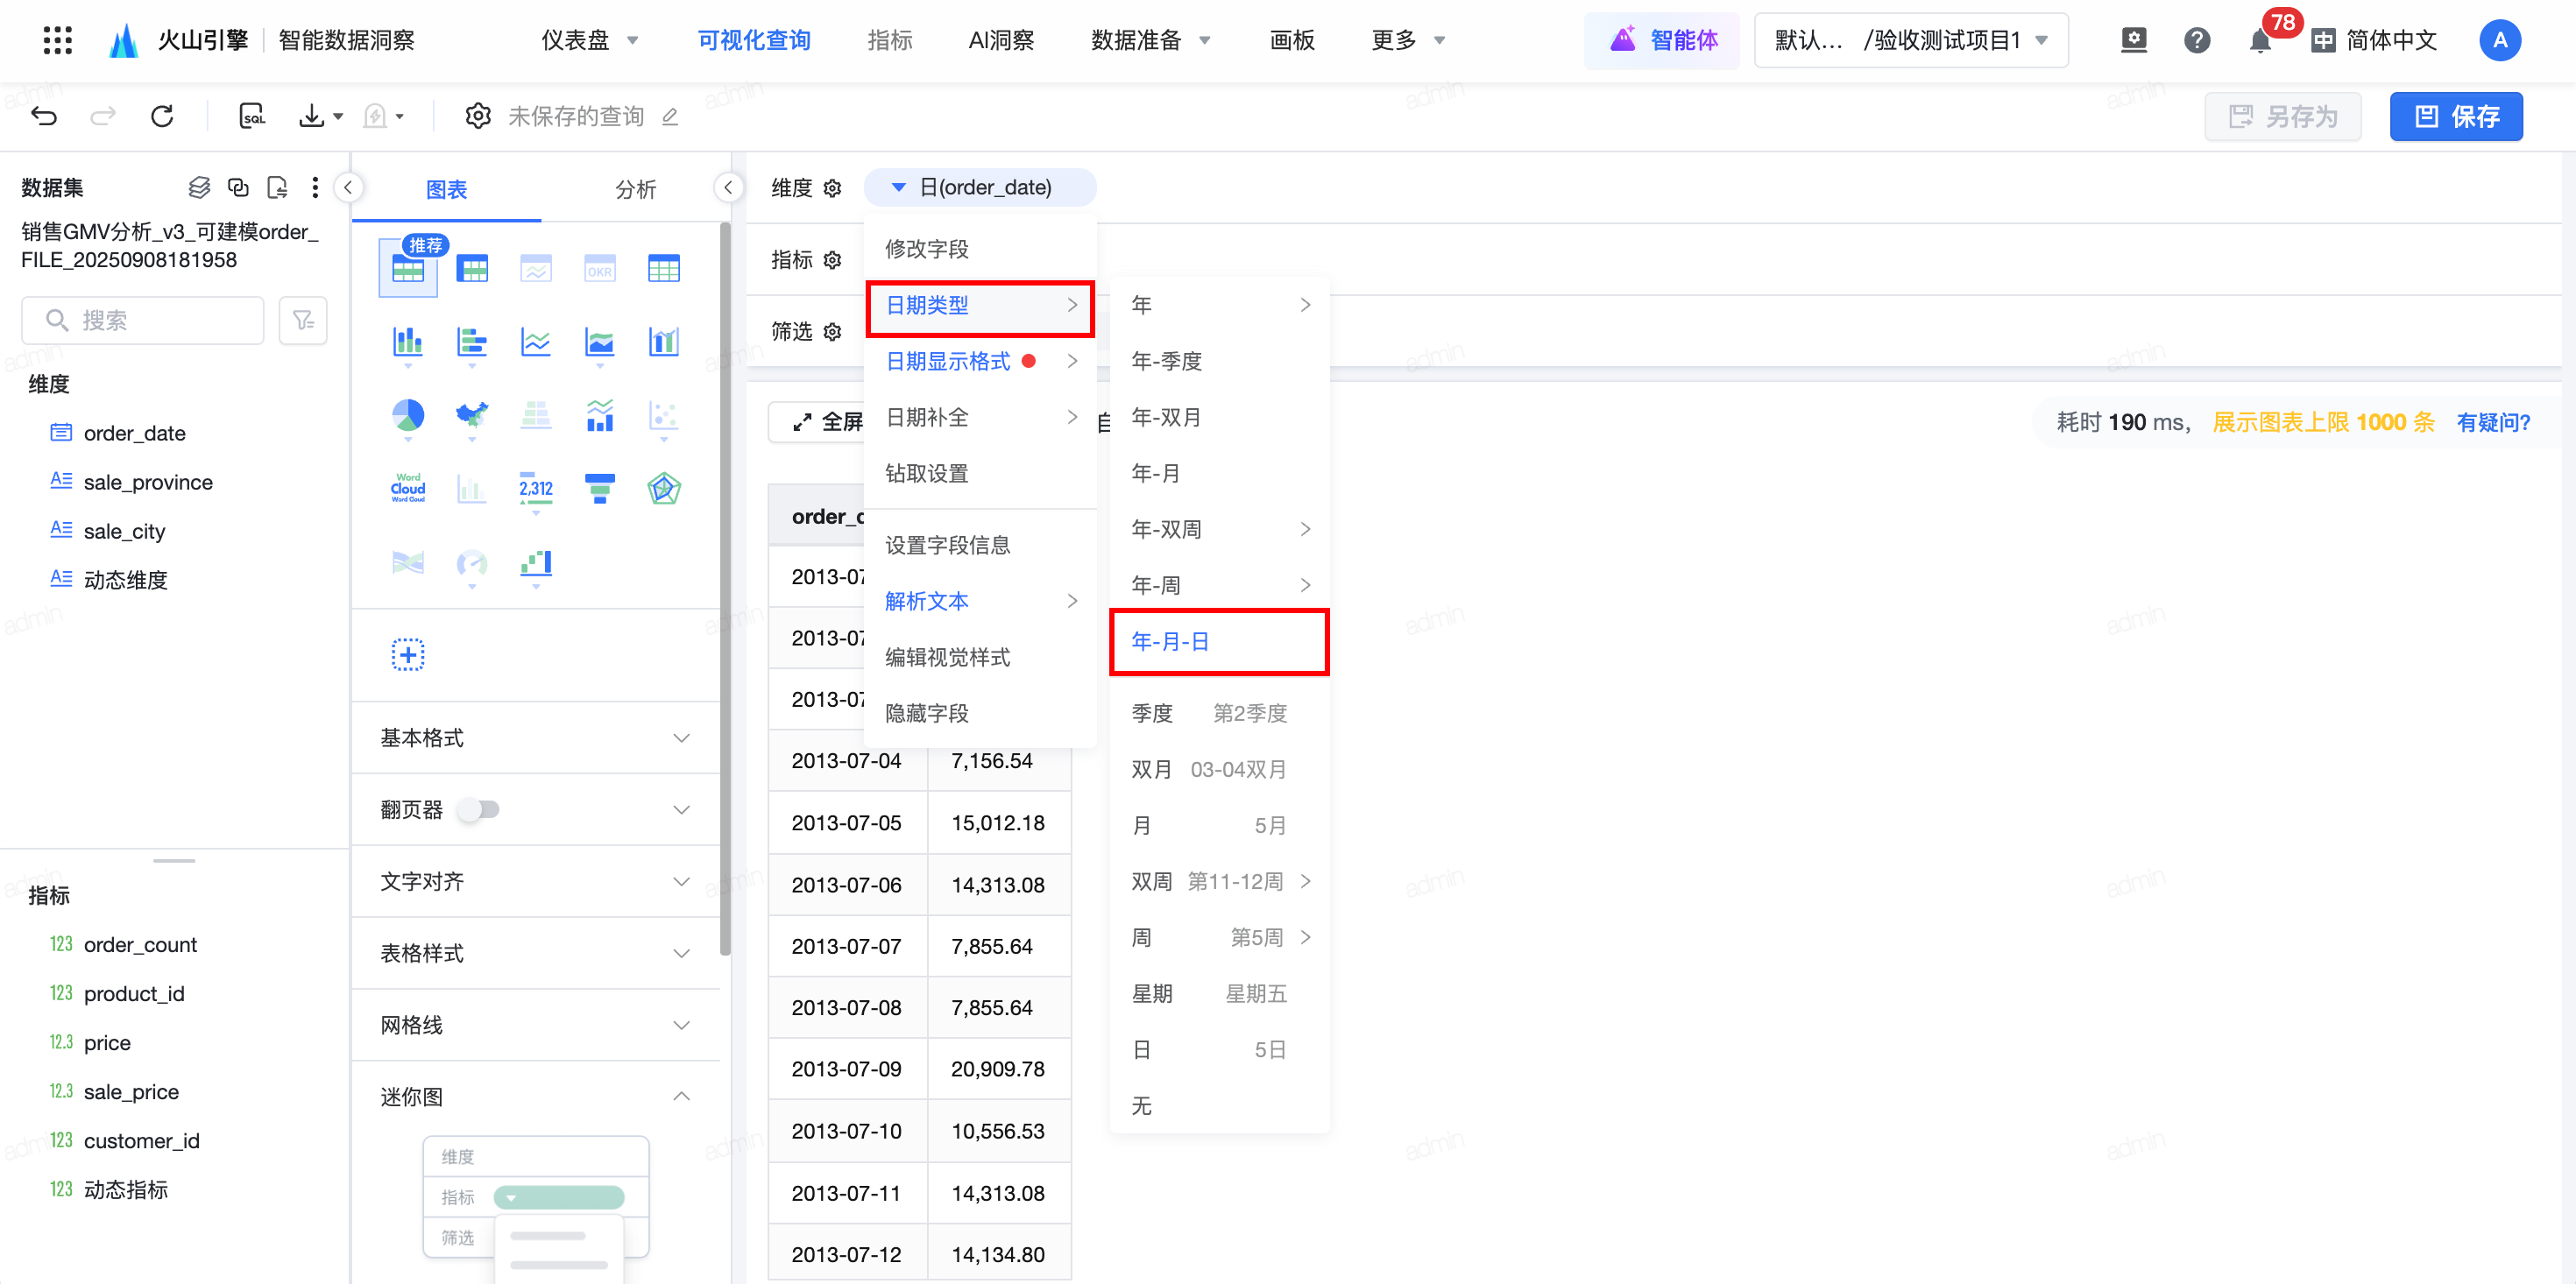Screen dimensions: 2576x1284
Task: Choose the Word Cloud chart type
Action: (x=407, y=488)
